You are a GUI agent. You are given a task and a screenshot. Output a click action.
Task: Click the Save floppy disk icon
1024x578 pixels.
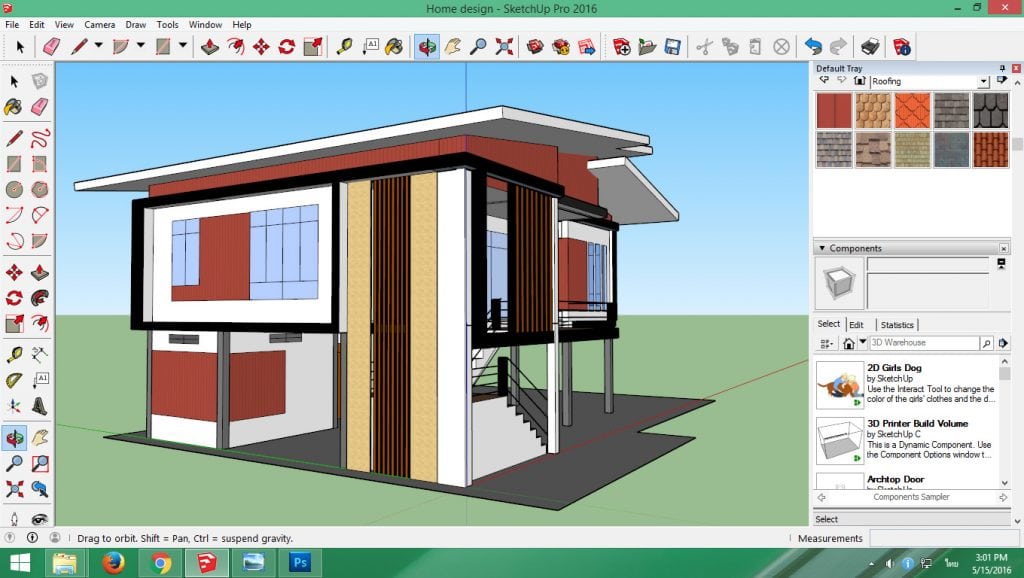(x=672, y=46)
